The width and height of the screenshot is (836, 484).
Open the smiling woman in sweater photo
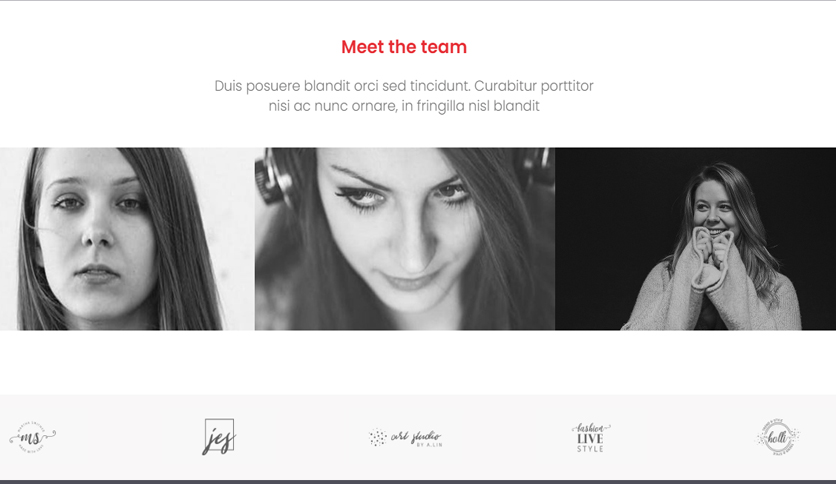click(695, 239)
